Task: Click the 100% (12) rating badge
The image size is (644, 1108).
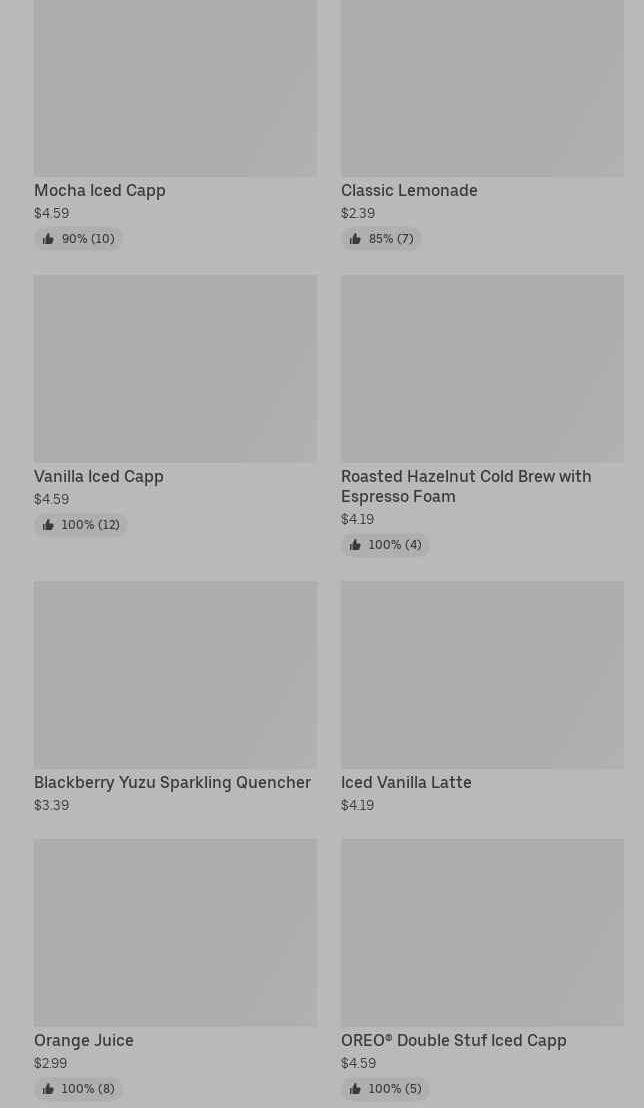Action: pyautogui.click(x=81, y=525)
